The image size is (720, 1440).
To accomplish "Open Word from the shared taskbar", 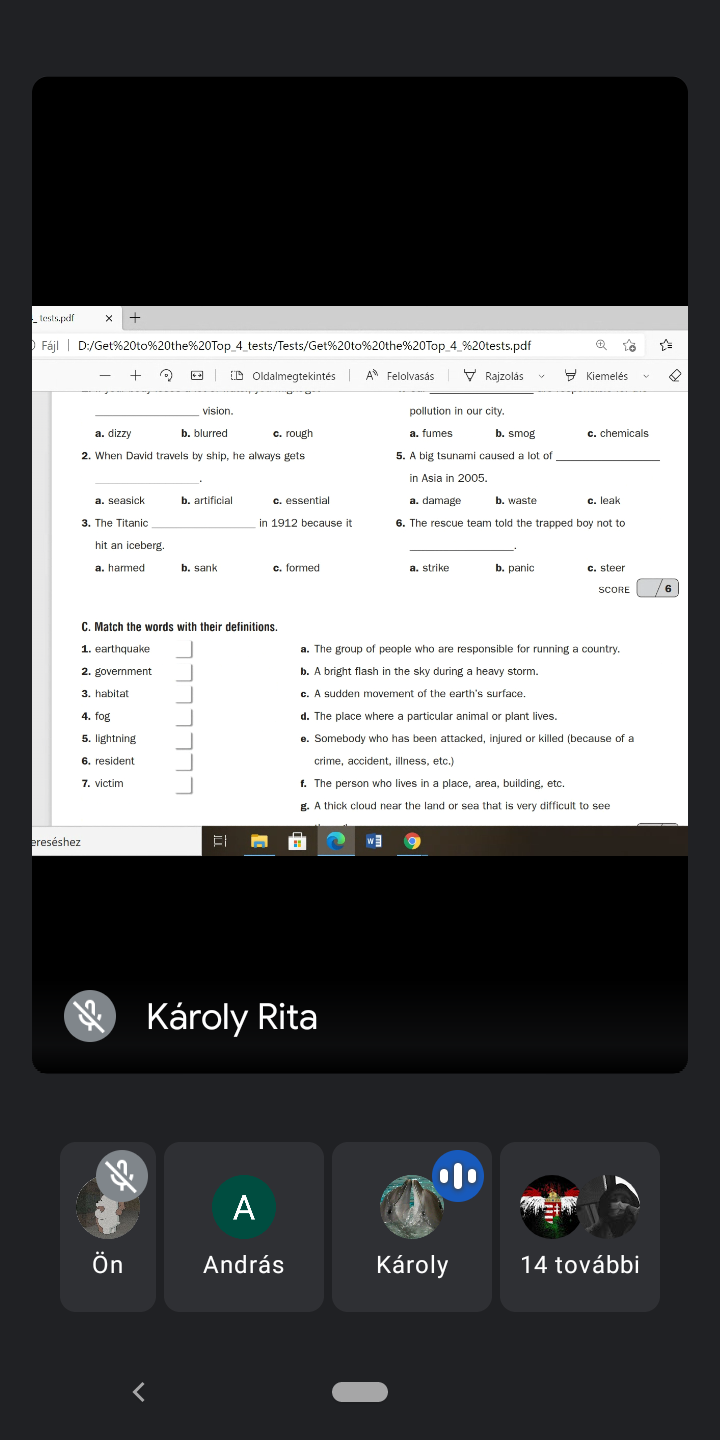I will tap(373, 841).
